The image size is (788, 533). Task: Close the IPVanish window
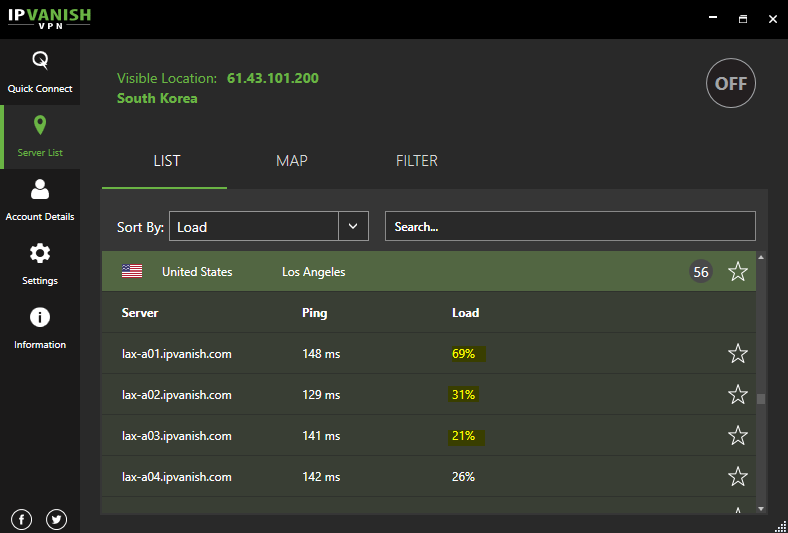[773, 19]
